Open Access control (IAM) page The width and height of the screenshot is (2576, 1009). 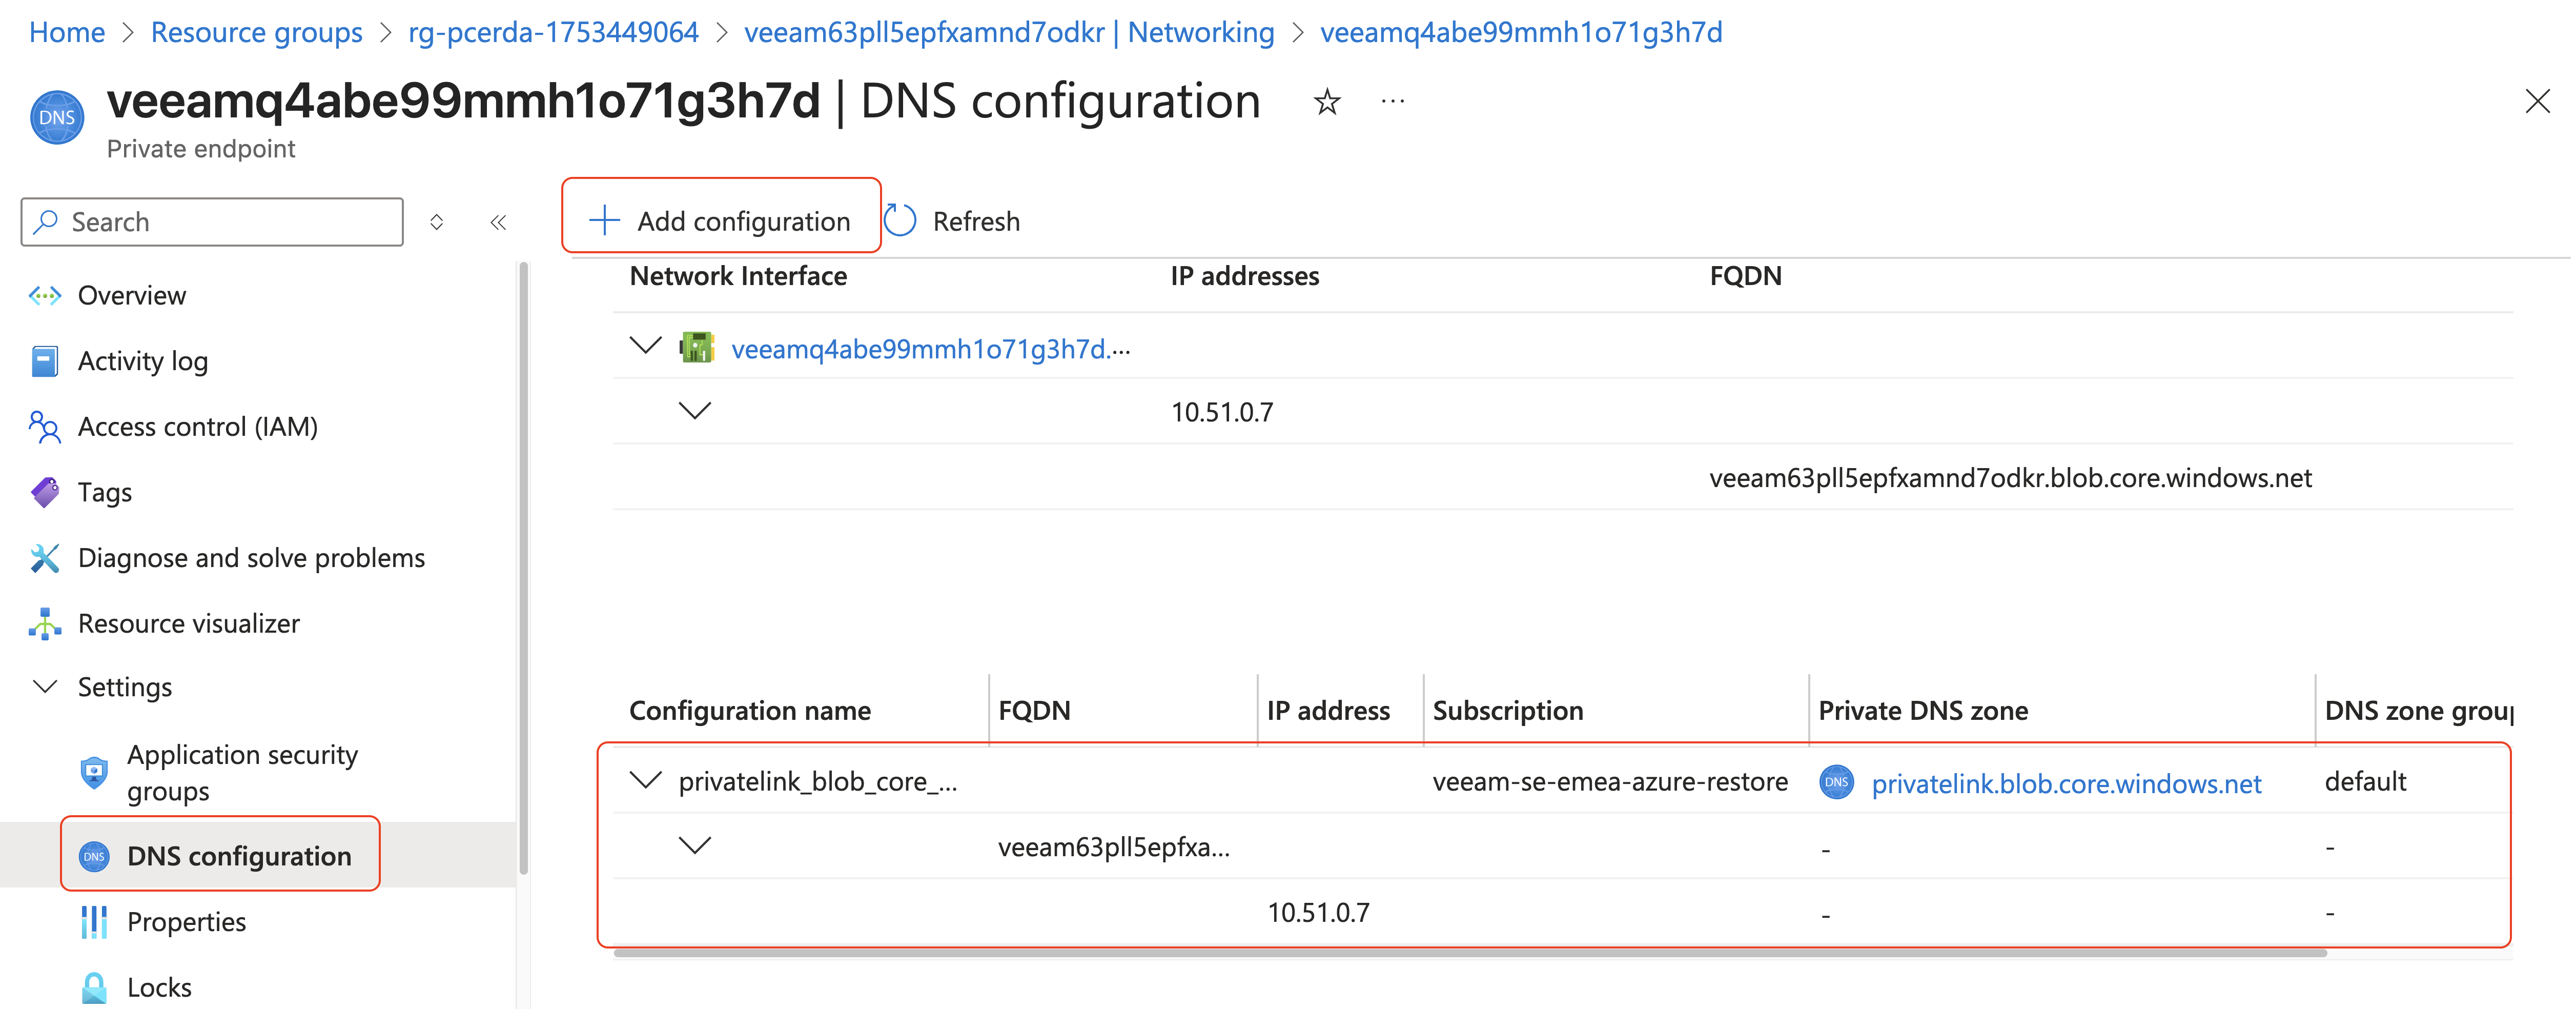(198, 427)
